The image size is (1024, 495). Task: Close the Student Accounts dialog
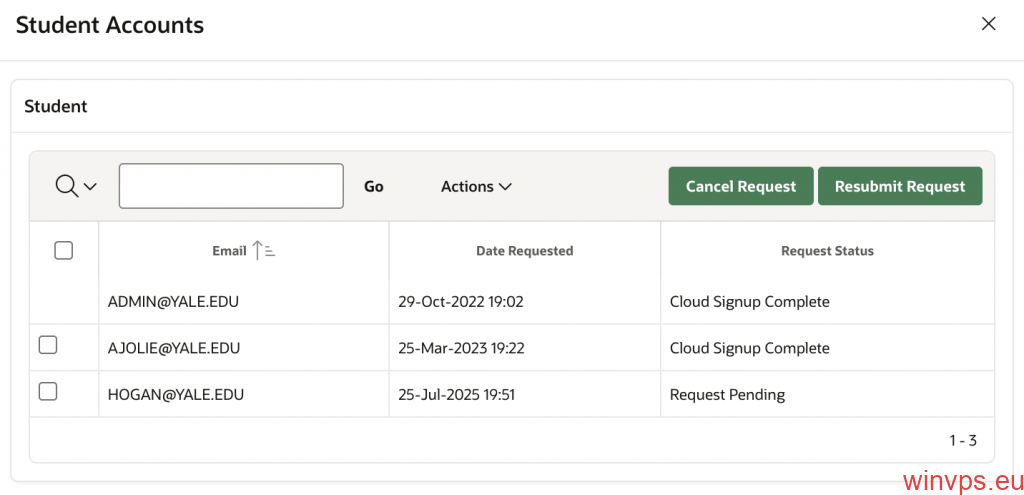[989, 24]
